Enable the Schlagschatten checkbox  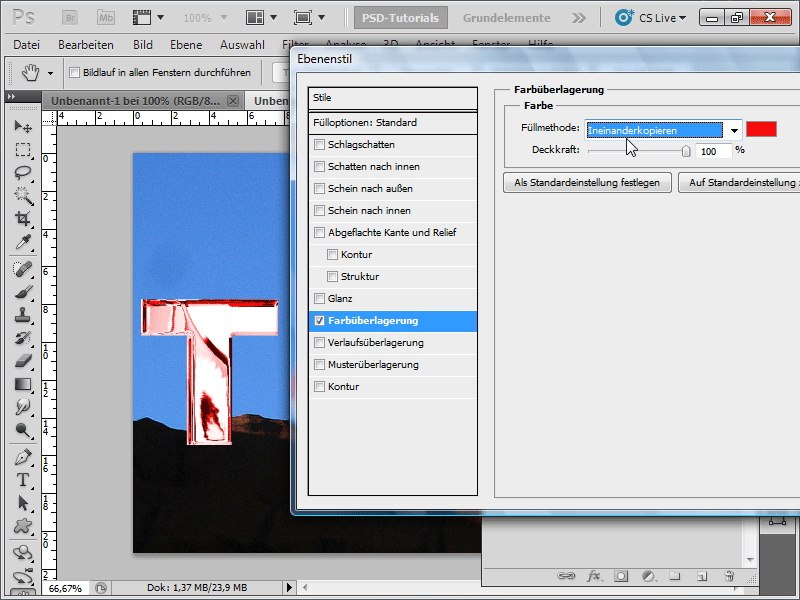pyautogui.click(x=319, y=144)
